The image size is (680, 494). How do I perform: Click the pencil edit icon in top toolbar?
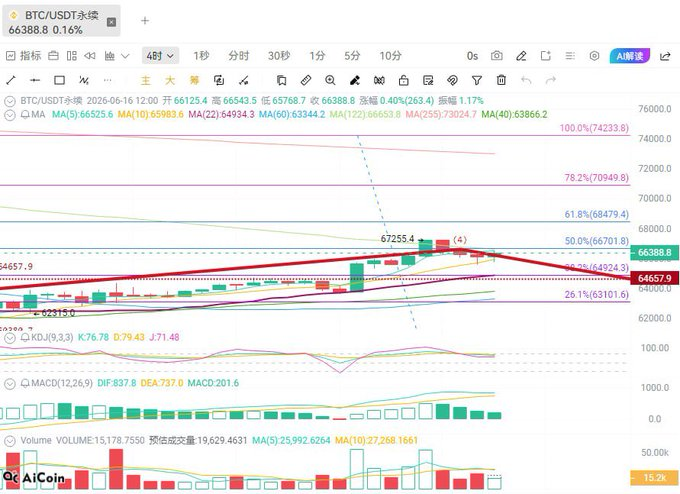[521, 56]
